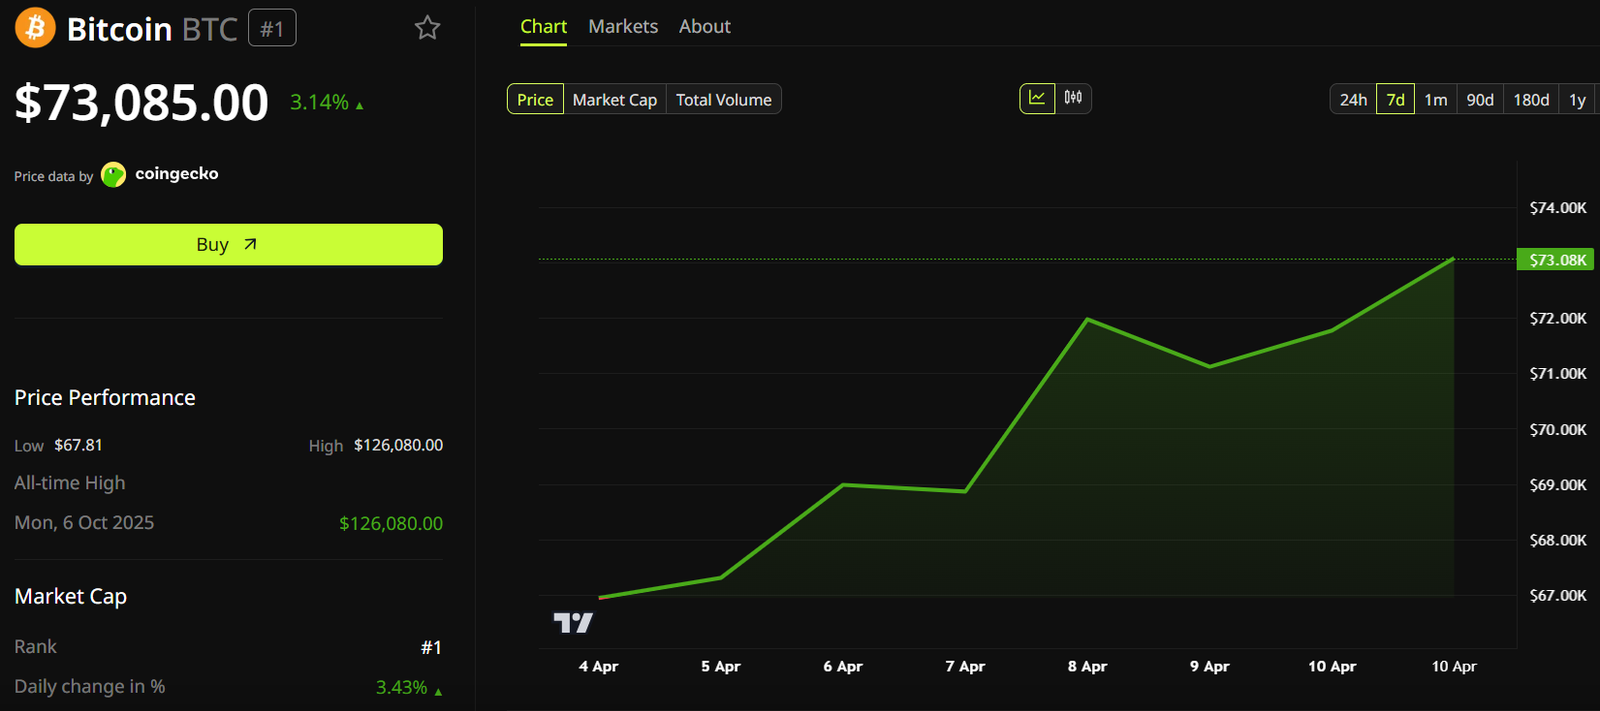Switch to candlestick chart view icon

1073,98
